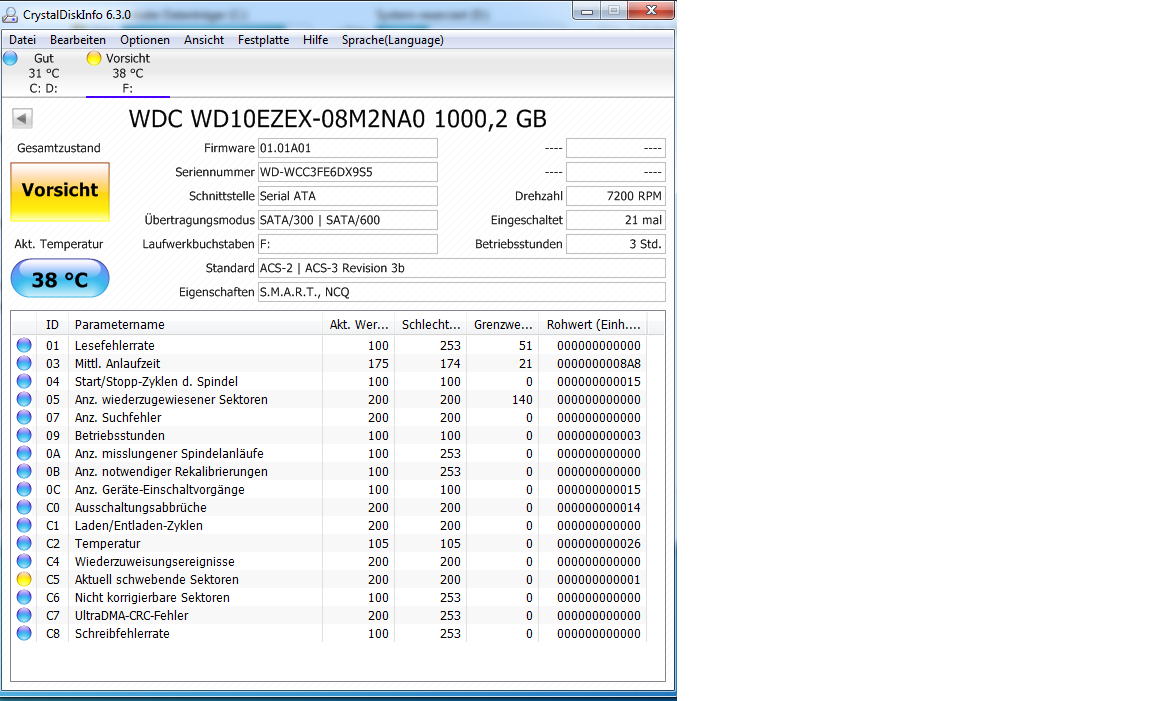1152x701 pixels.
Task: Click the Rohwert (Einh.... column header
Action: (593, 324)
